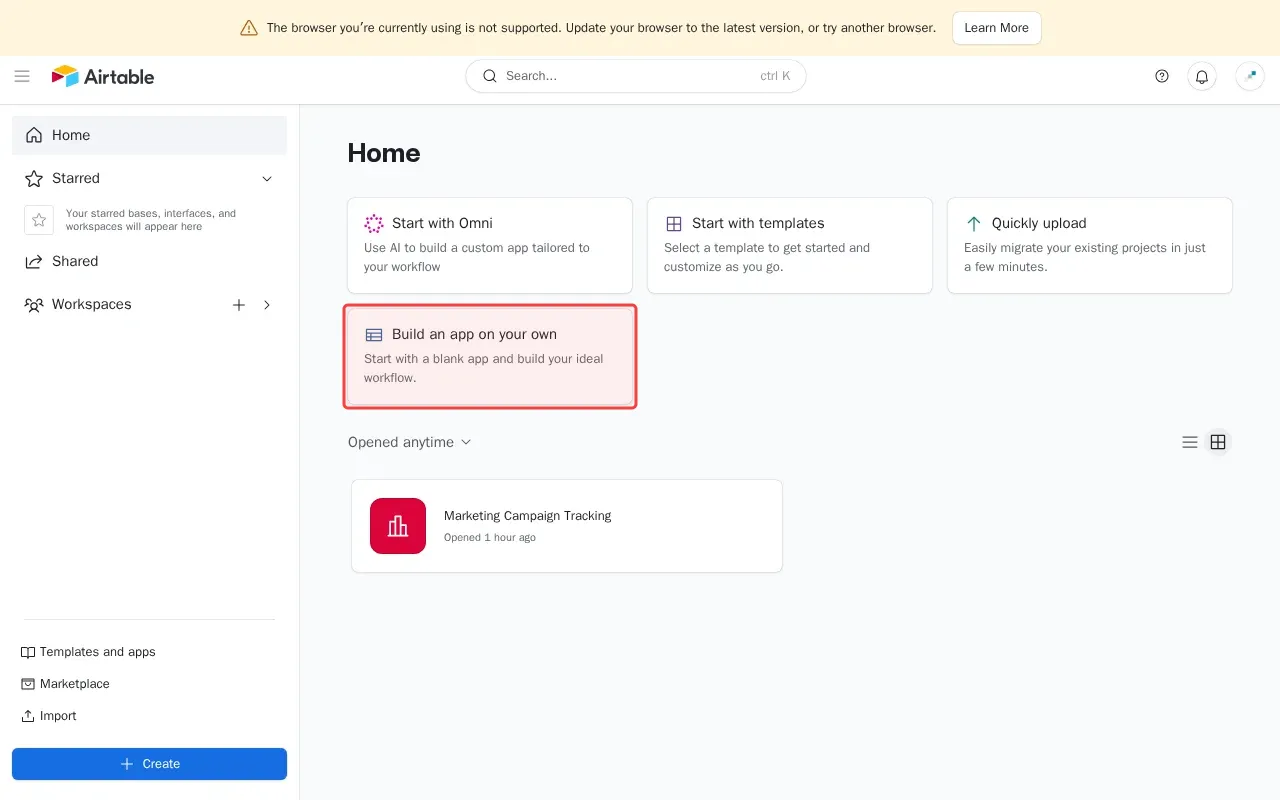Image resolution: width=1280 pixels, height=800 pixels.
Task: Select Shared in the sidebar
Action: (x=75, y=261)
